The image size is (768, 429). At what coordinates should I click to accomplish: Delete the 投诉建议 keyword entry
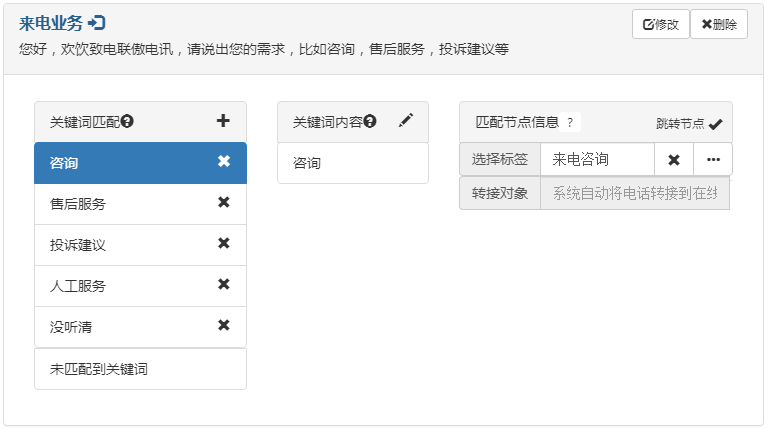(x=224, y=244)
